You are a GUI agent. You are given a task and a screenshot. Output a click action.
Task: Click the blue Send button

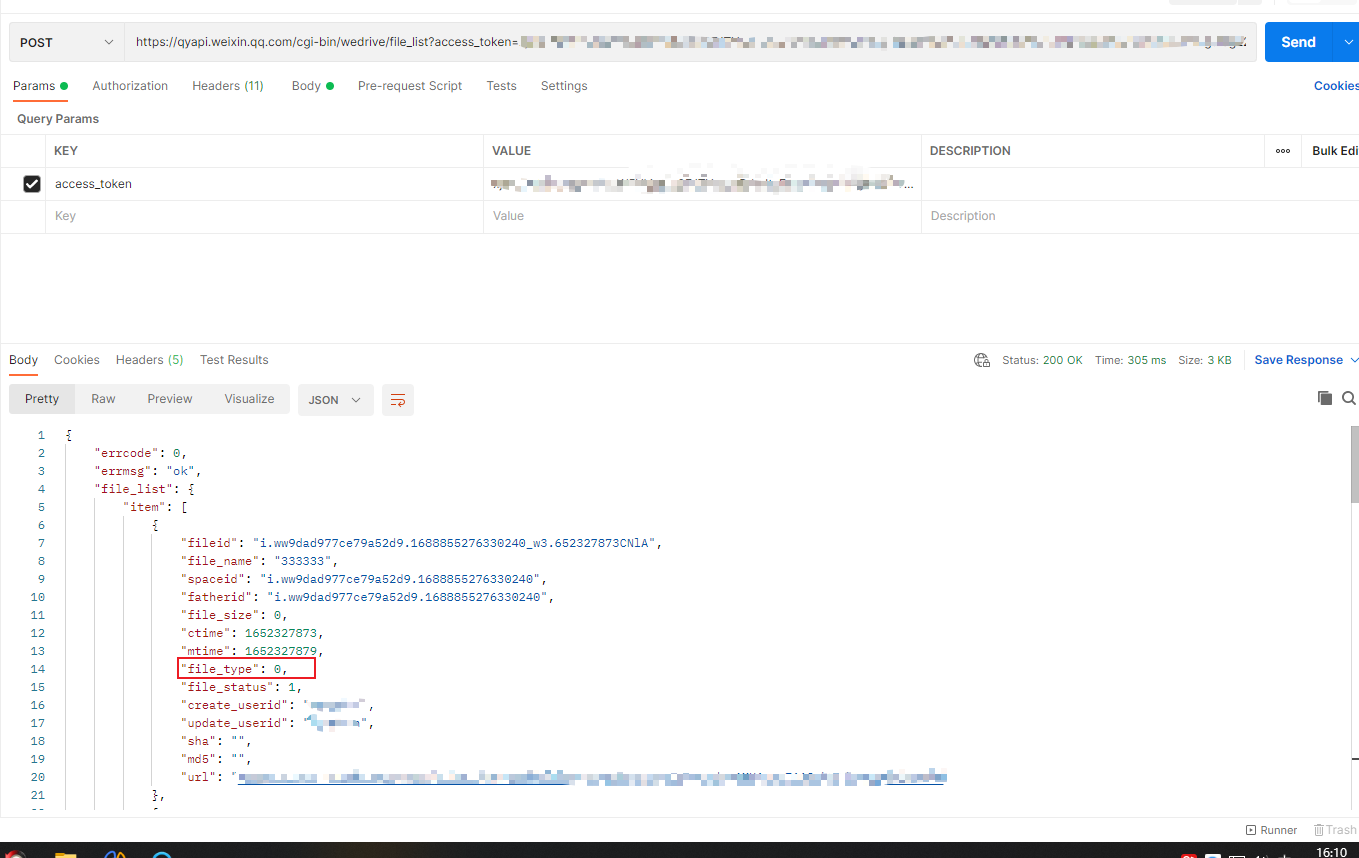1298,42
